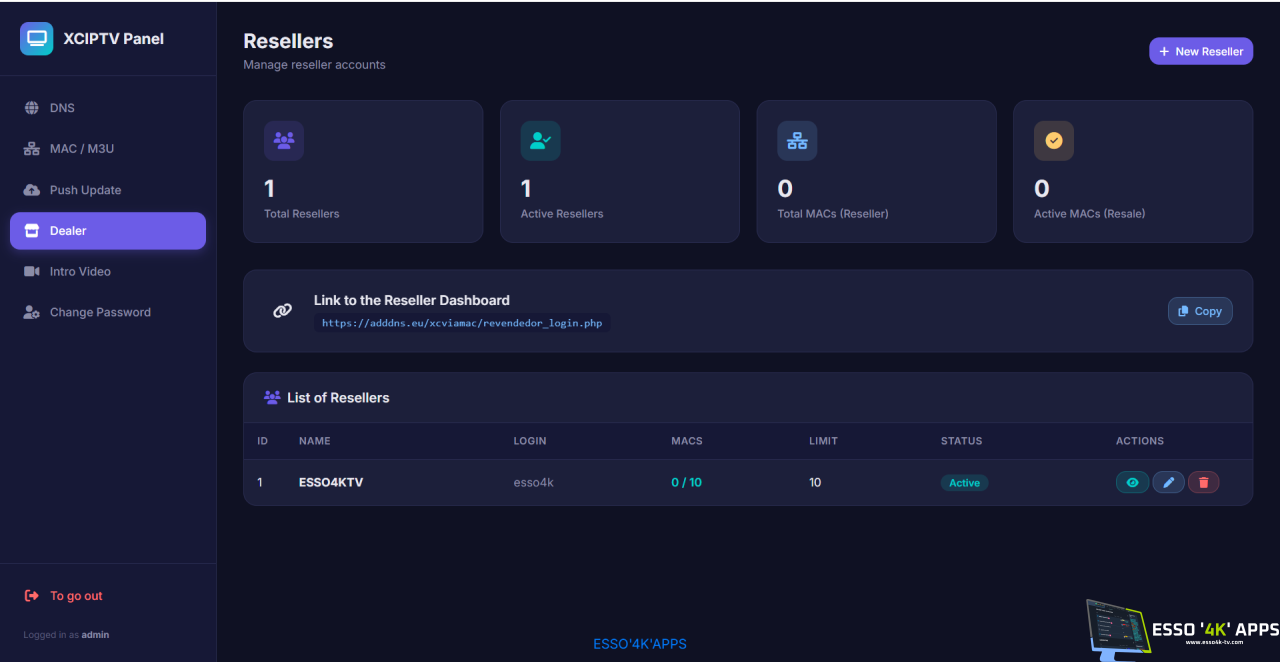This screenshot has width=1280, height=662.
Task: Click the ESSO'4K'APPS footer link
Action: pyautogui.click(x=640, y=644)
